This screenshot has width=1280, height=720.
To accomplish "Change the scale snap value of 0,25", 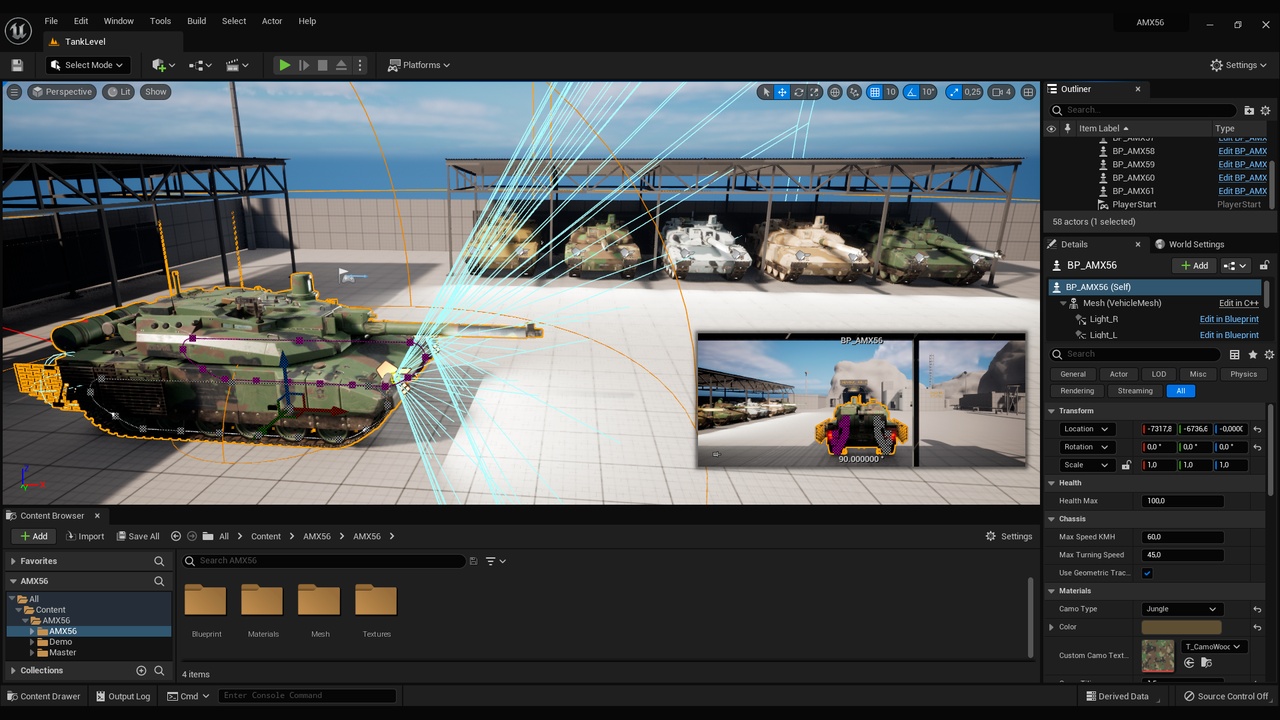I will 972,92.
